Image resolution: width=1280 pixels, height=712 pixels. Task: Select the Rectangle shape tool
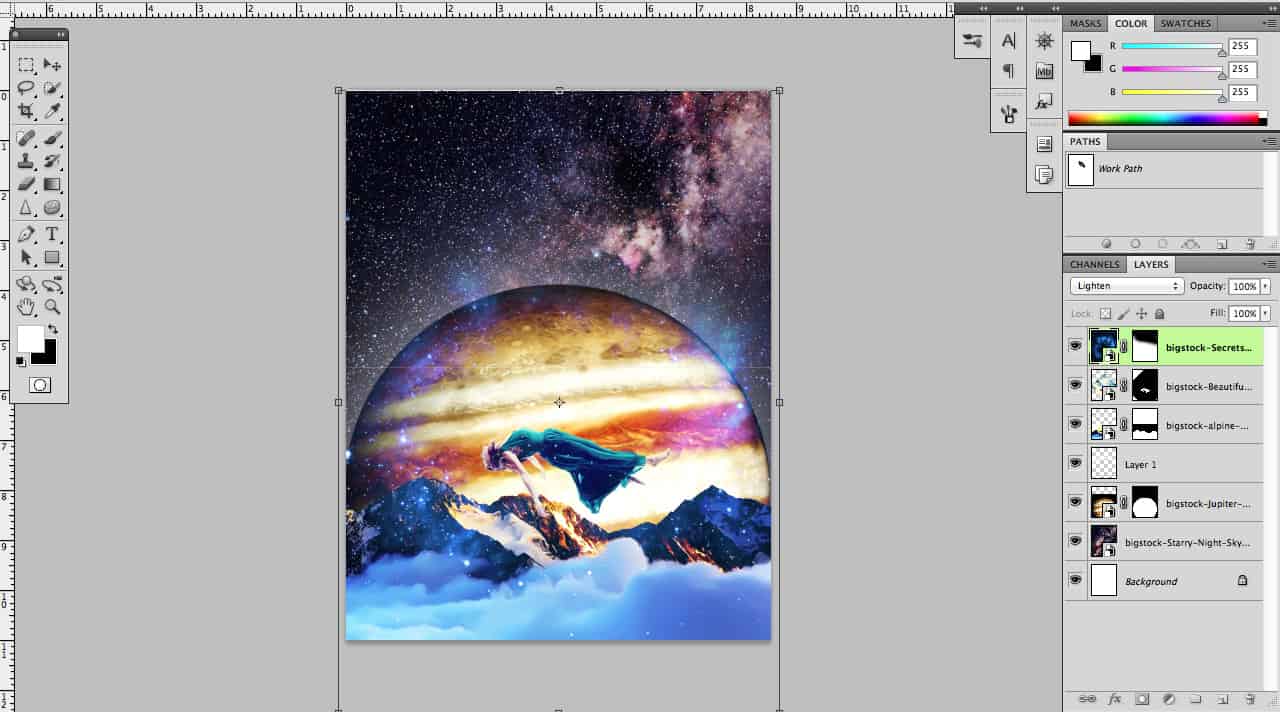tap(52, 257)
